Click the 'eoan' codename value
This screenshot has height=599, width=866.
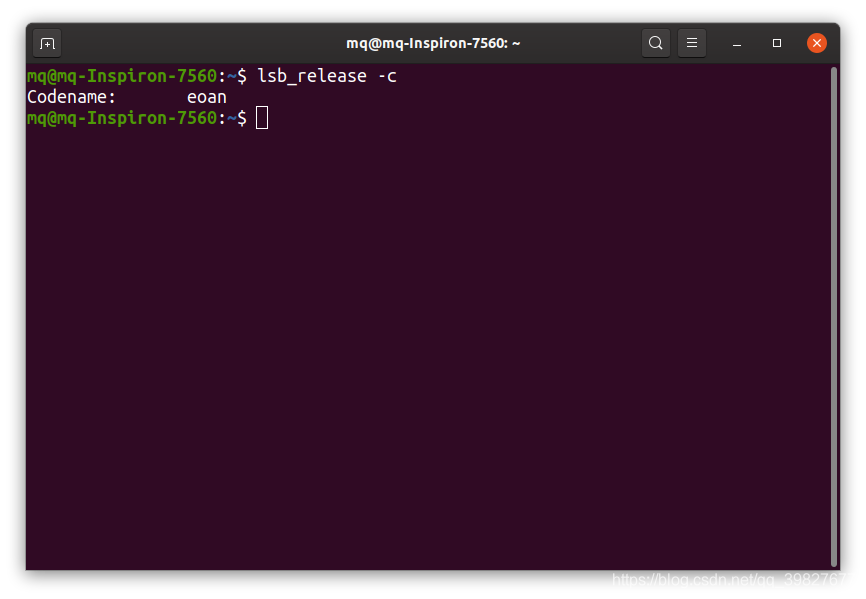pyautogui.click(x=207, y=98)
